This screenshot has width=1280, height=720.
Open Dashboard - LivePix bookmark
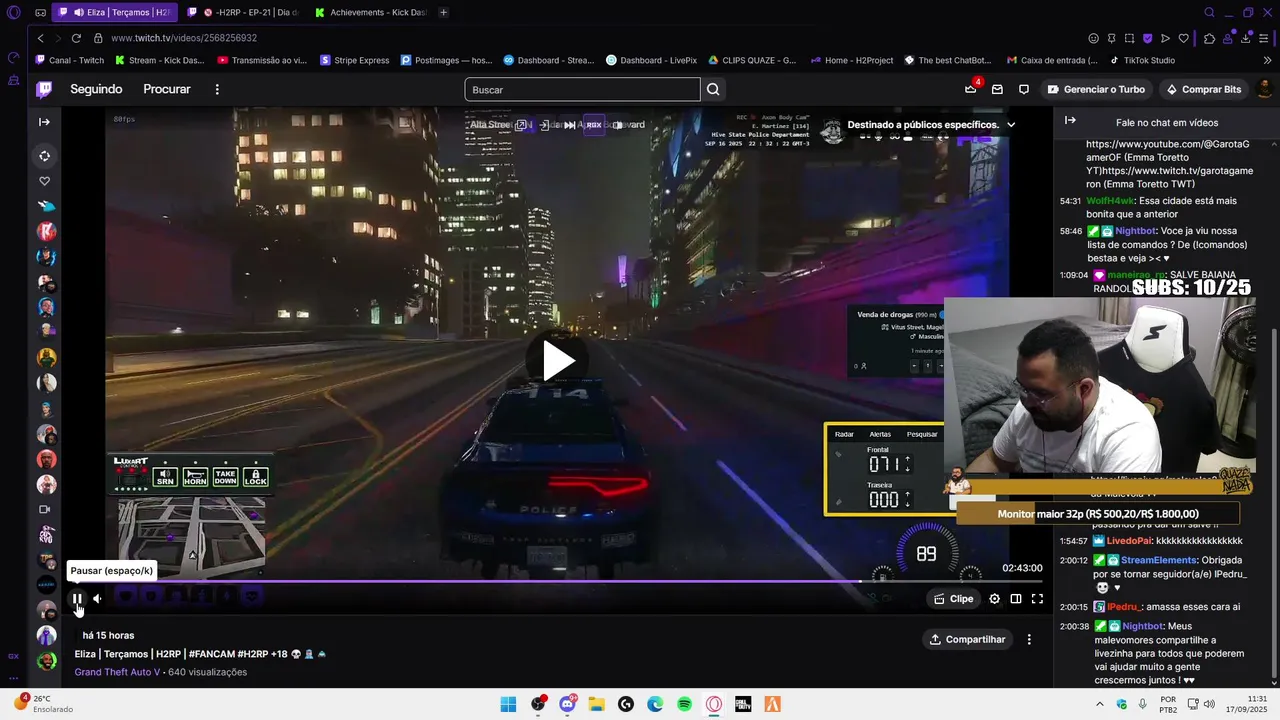[x=651, y=60]
